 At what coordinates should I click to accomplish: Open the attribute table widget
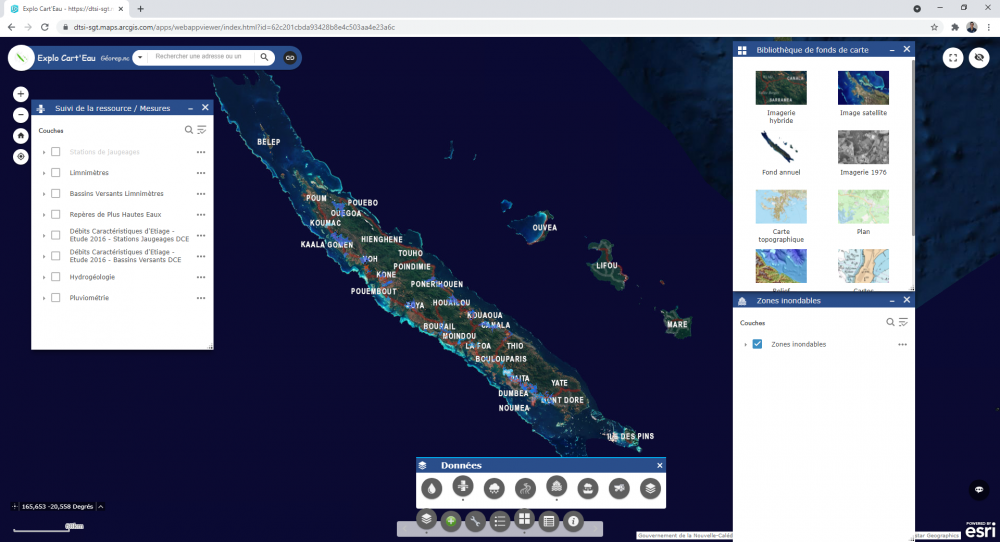pyautogui.click(x=548, y=522)
